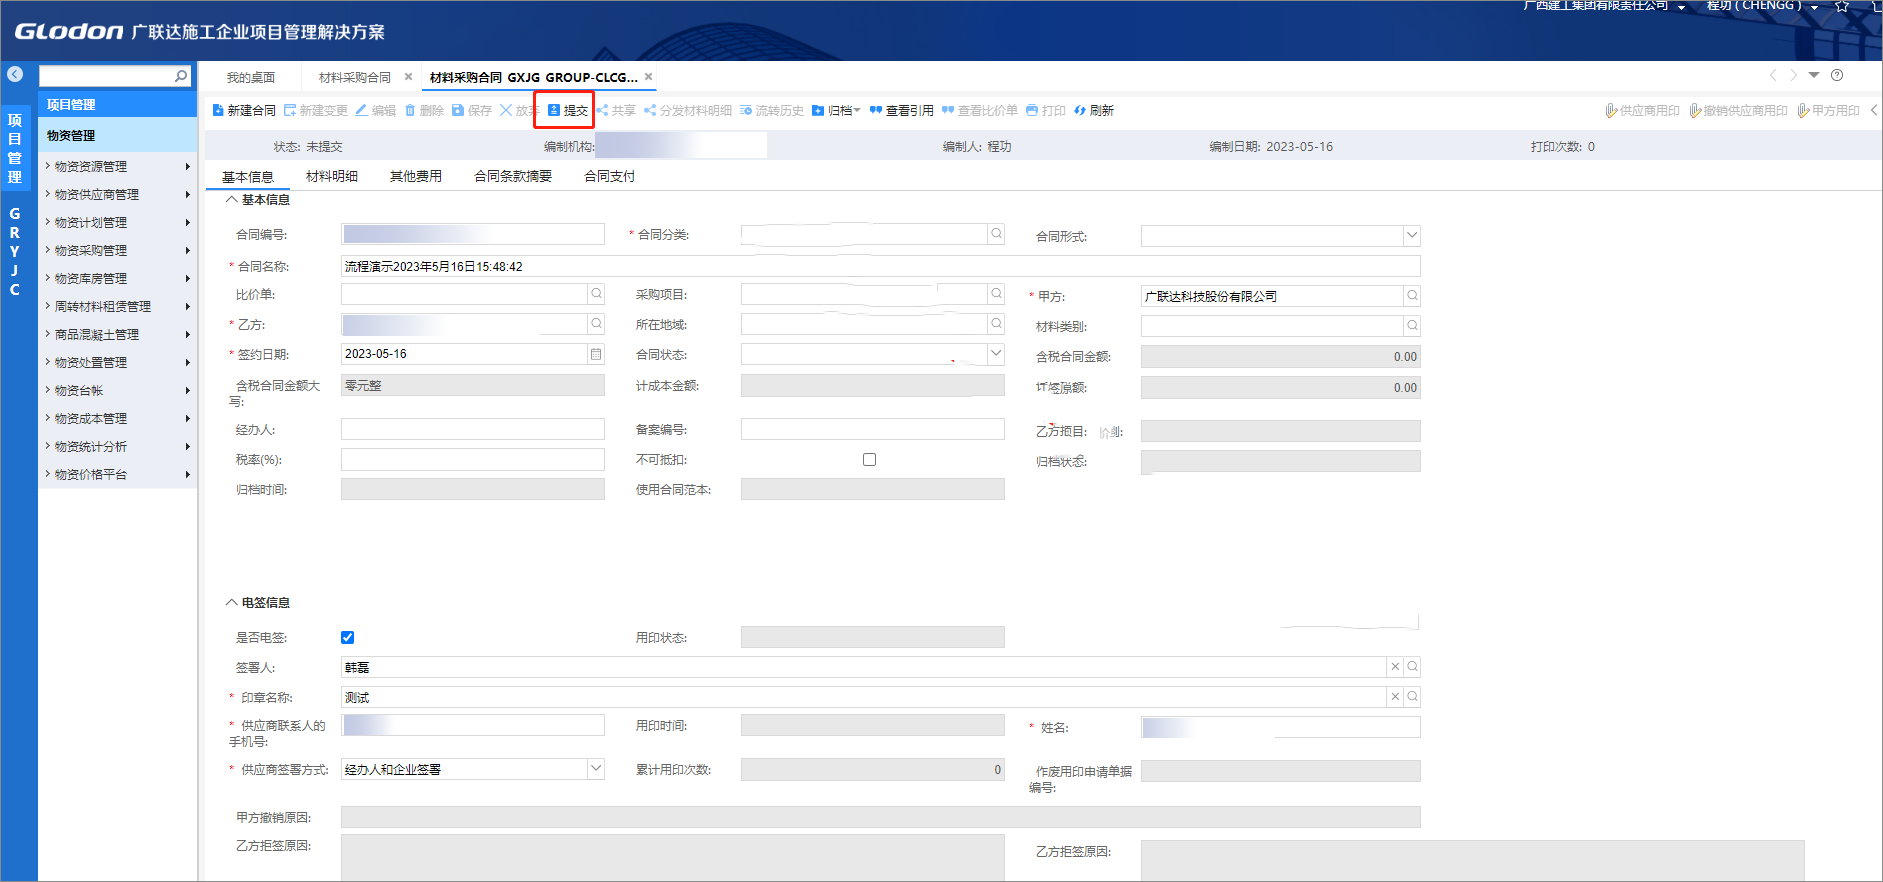Click the 新建合同 new contract icon
Image resolution: width=1883 pixels, height=882 pixels.
(x=218, y=110)
